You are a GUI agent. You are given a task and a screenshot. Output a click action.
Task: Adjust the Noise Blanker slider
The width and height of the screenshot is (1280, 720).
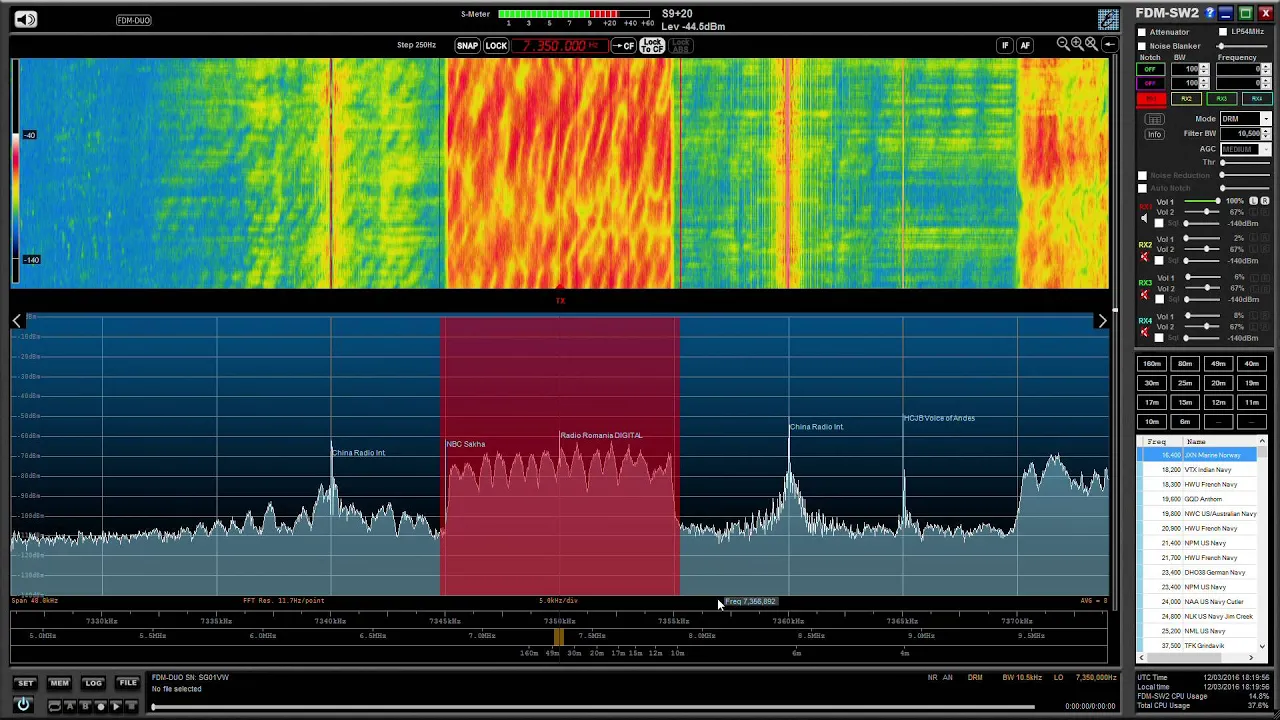point(1241,46)
